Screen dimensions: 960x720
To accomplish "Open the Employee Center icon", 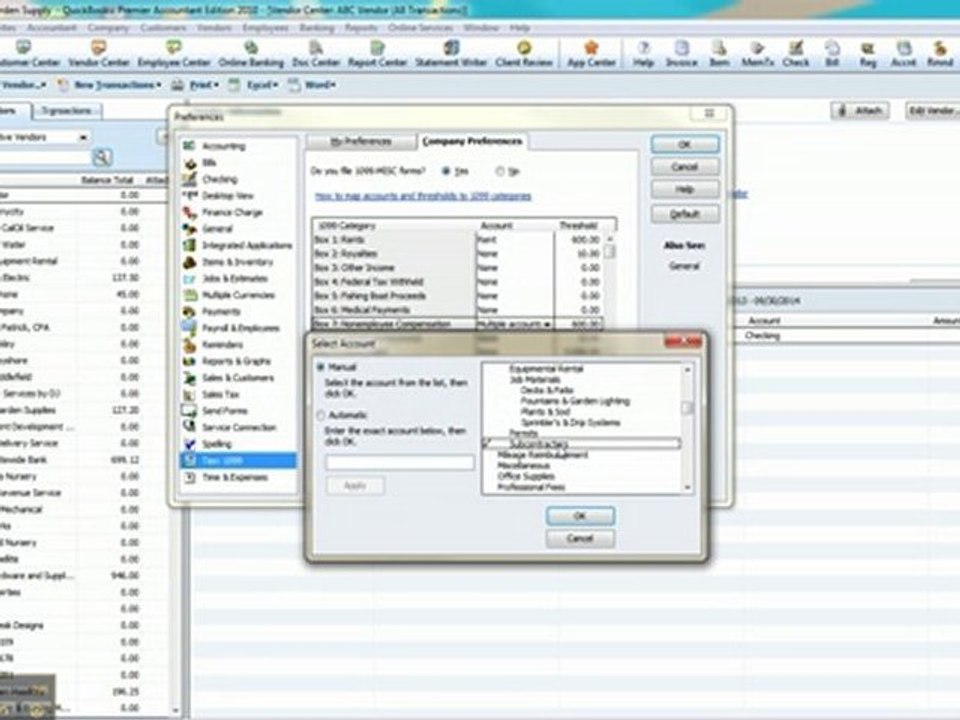I will click(x=174, y=54).
